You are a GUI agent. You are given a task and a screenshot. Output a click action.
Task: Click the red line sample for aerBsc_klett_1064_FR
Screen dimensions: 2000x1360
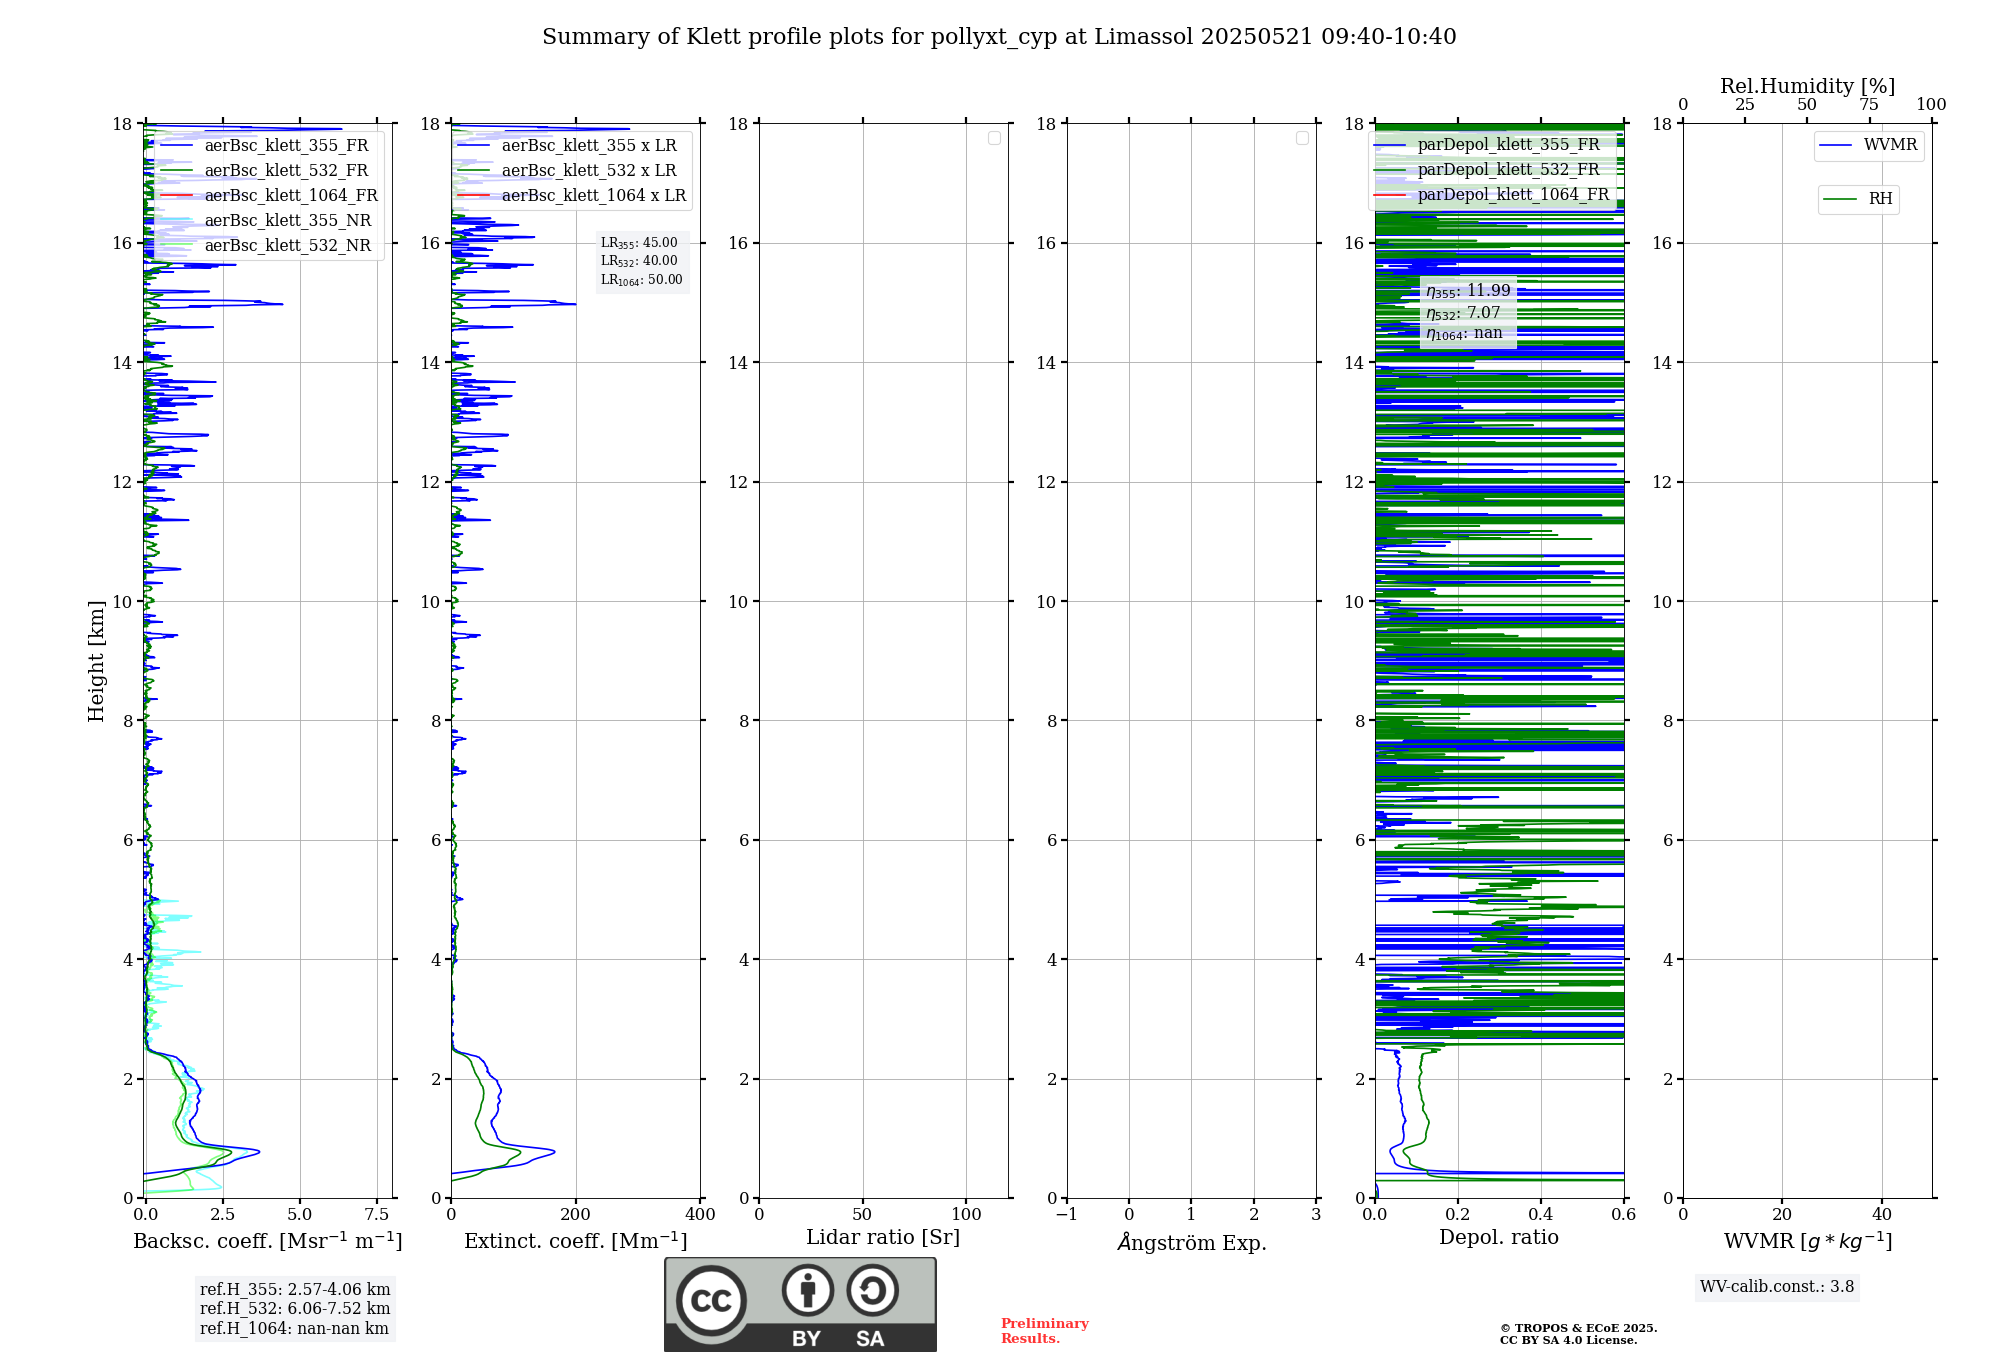coord(176,195)
